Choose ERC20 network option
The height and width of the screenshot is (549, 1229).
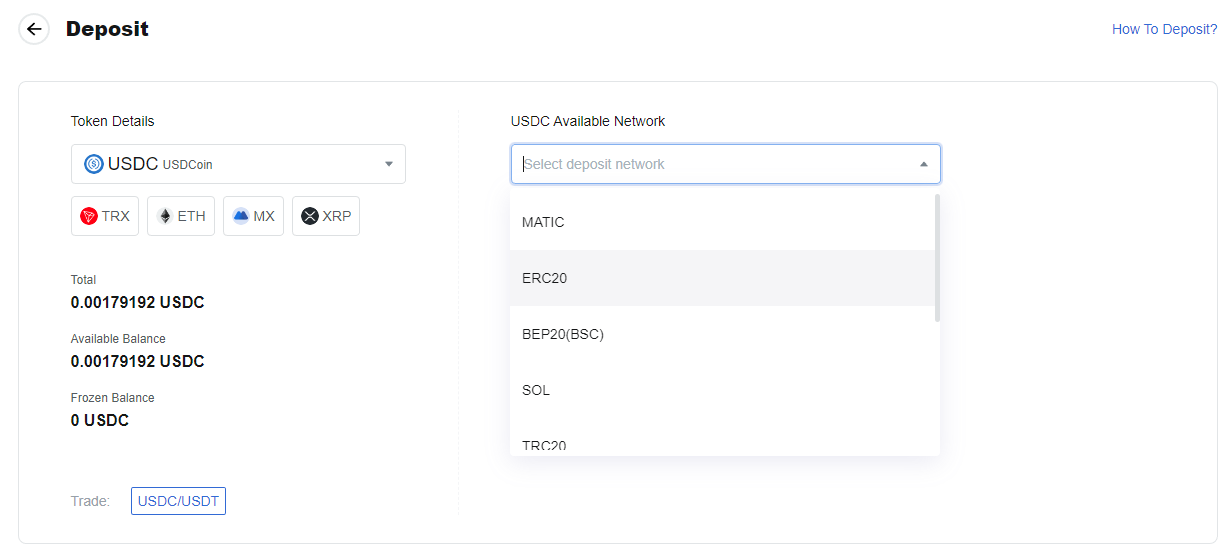click(x=722, y=278)
